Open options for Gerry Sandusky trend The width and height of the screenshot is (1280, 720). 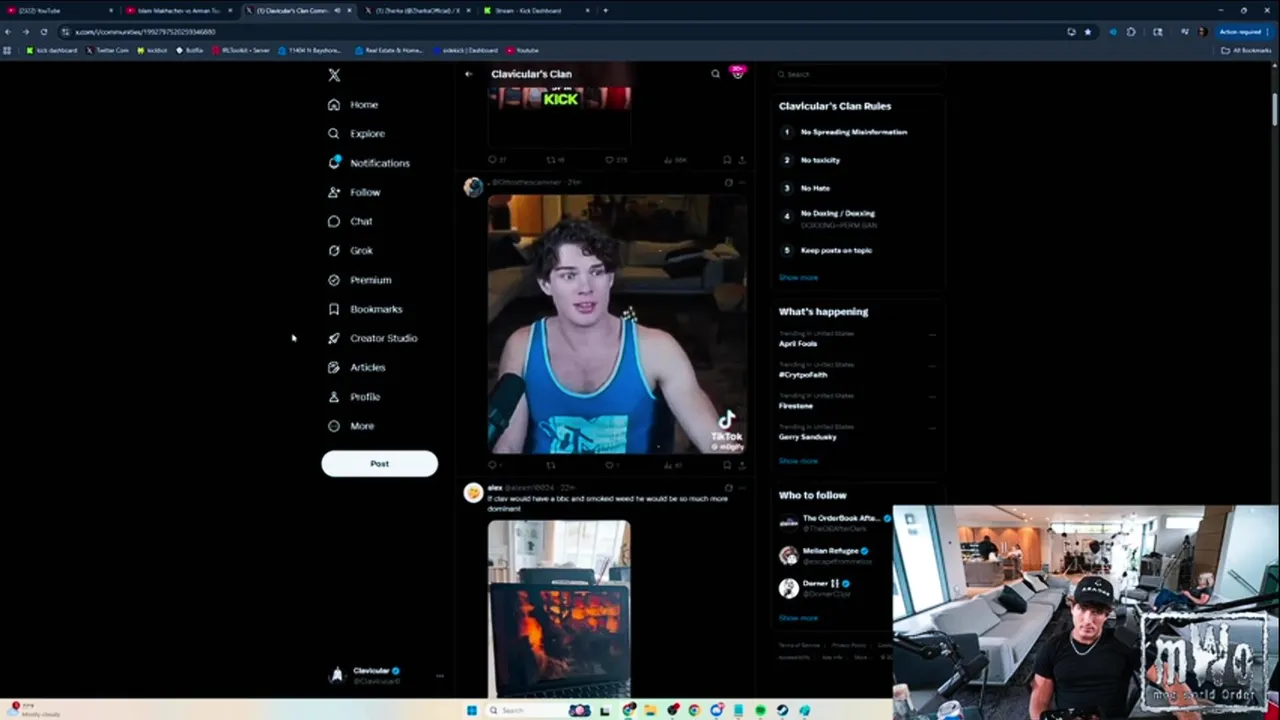[932, 428]
